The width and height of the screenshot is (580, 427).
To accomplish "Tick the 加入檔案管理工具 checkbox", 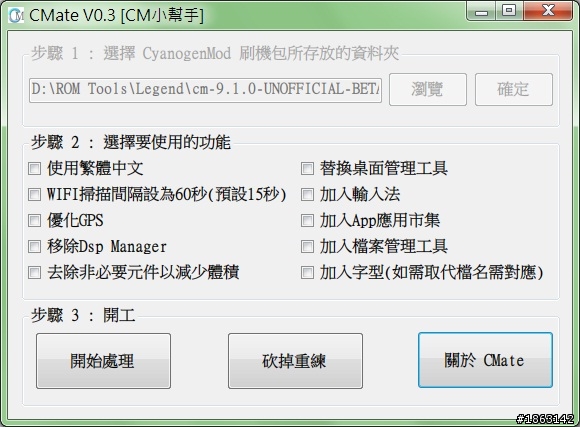I will pyautogui.click(x=307, y=247).
